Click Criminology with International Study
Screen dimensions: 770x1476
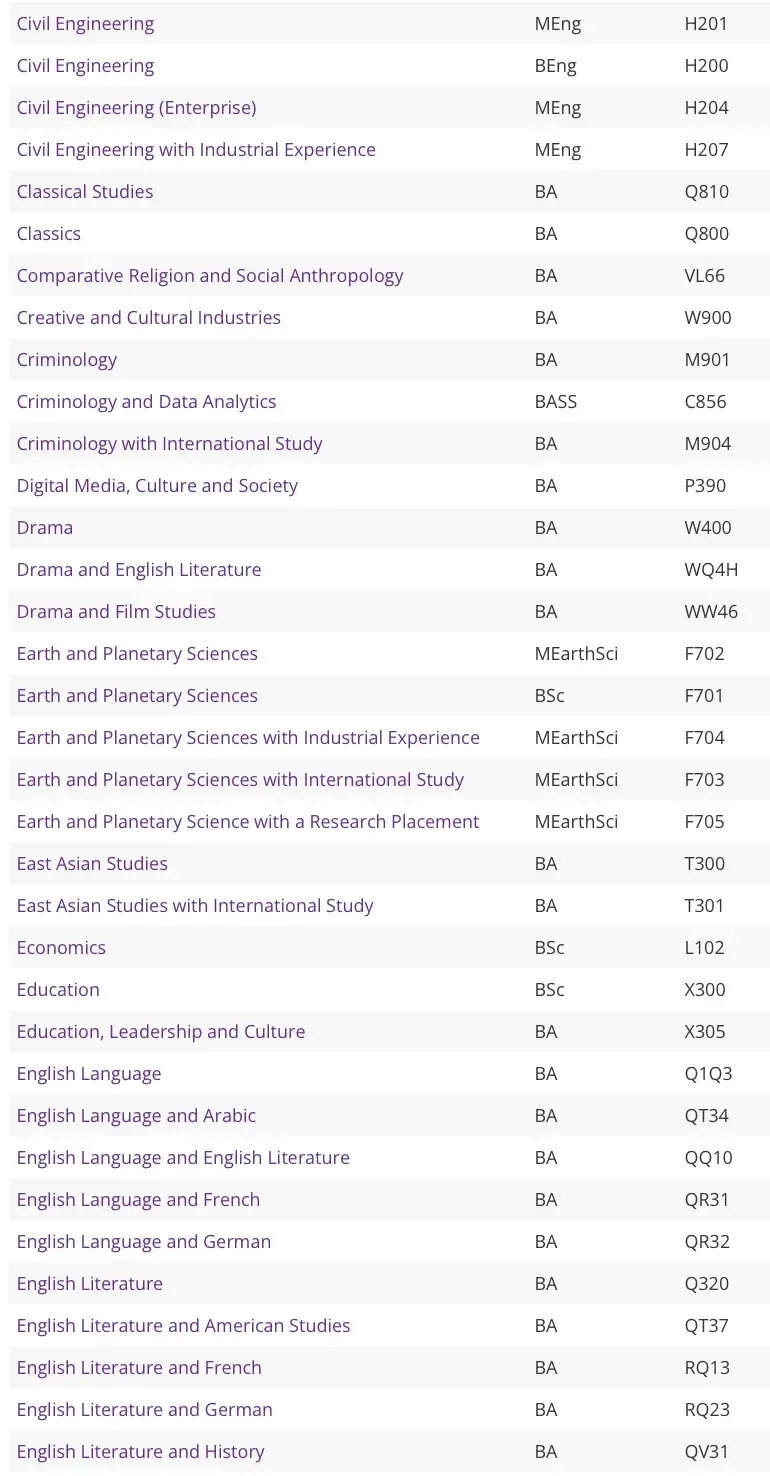coord(169,444)
